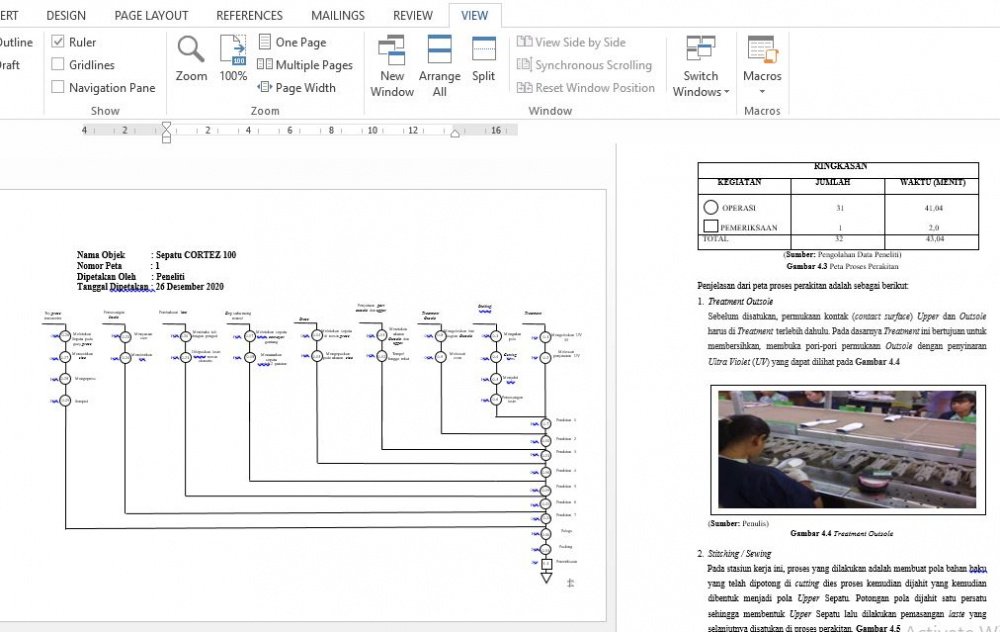Click 'Gambar 4.4 Treatment Outsole' caption
This screenshot has width=1000, height=632.
[841, 533]
